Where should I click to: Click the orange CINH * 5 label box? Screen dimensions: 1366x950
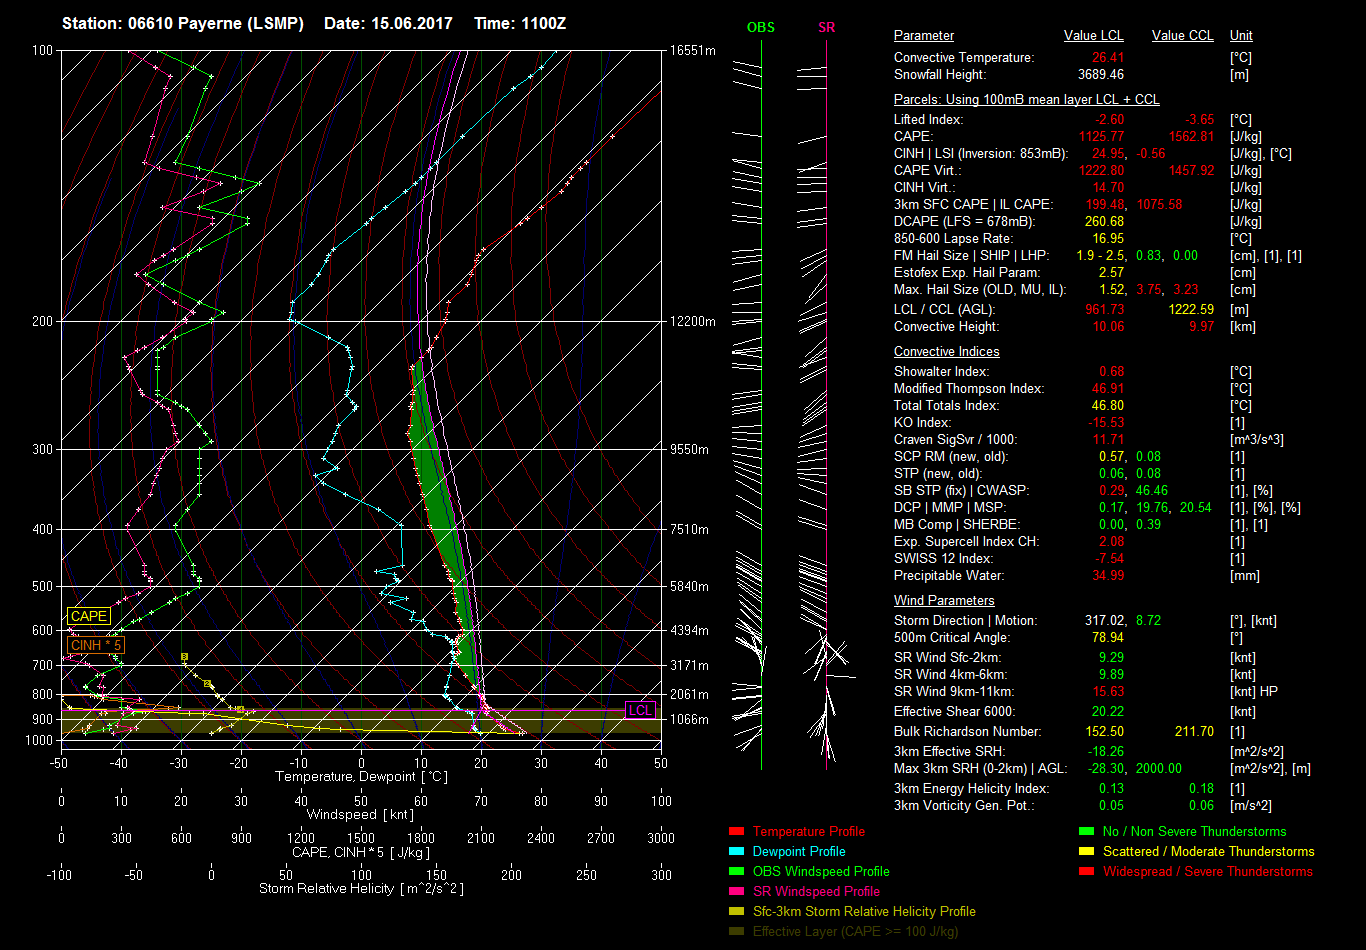96,646
